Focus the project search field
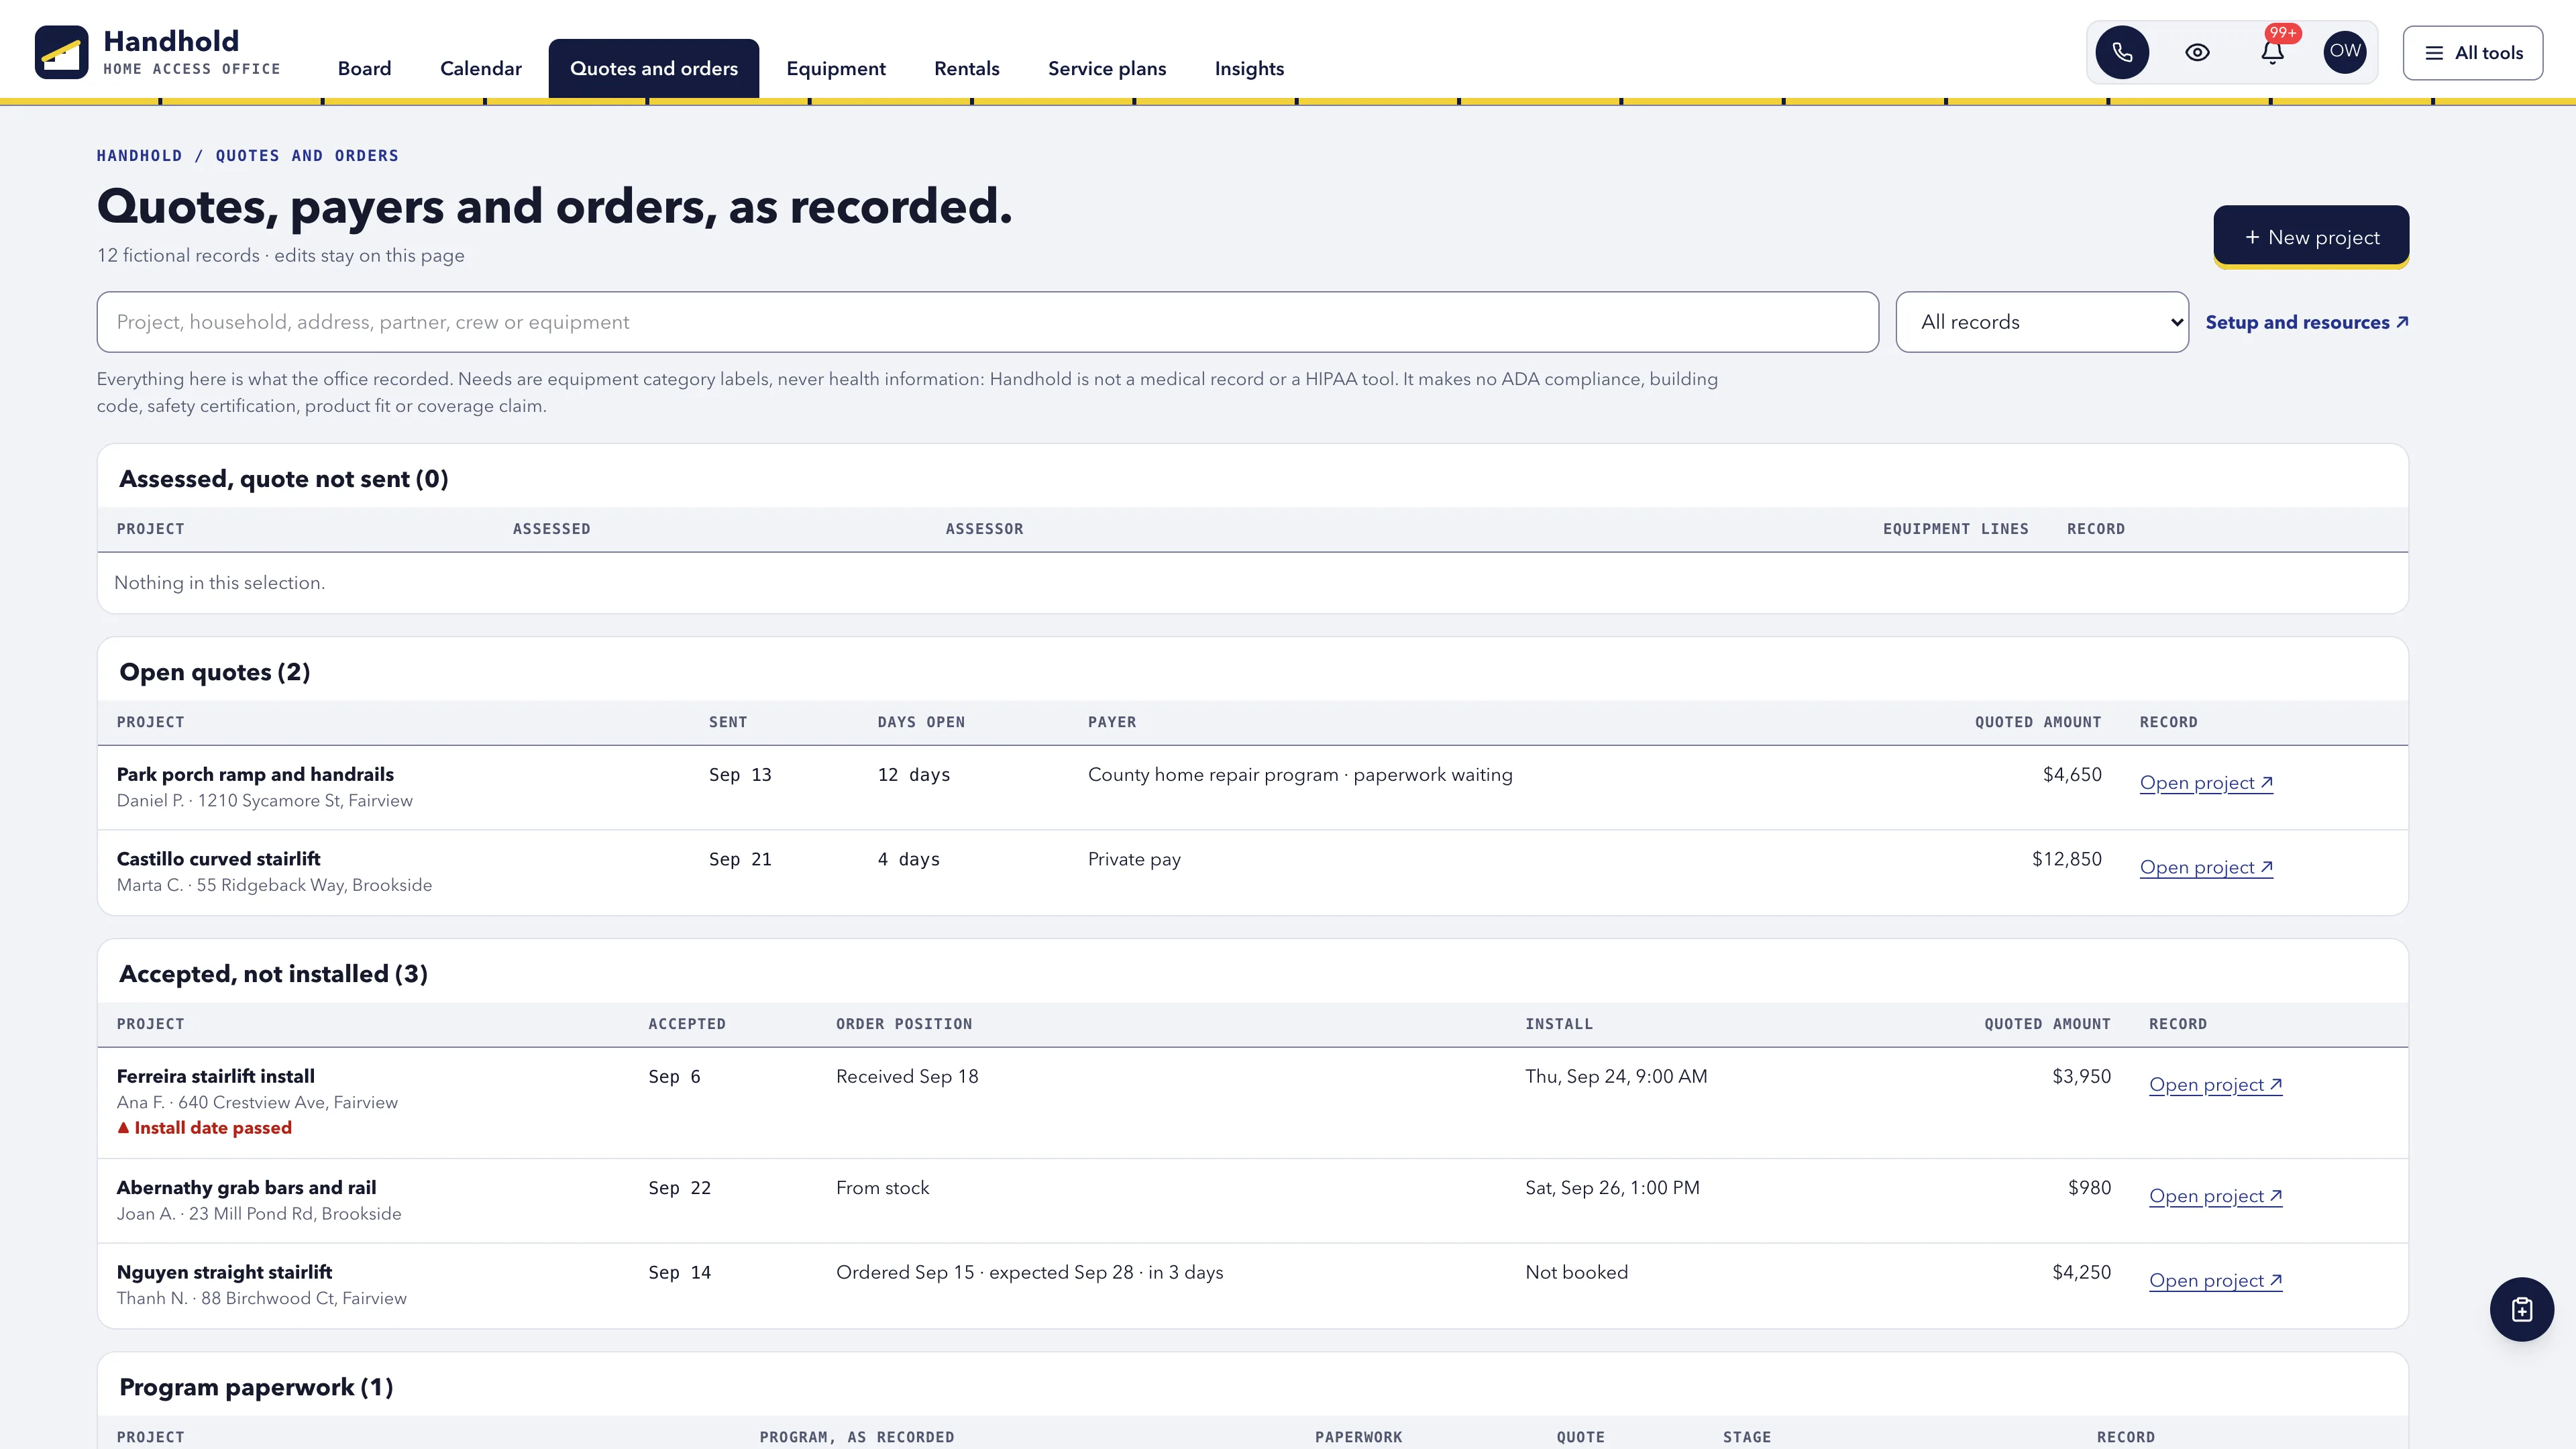 987,322
